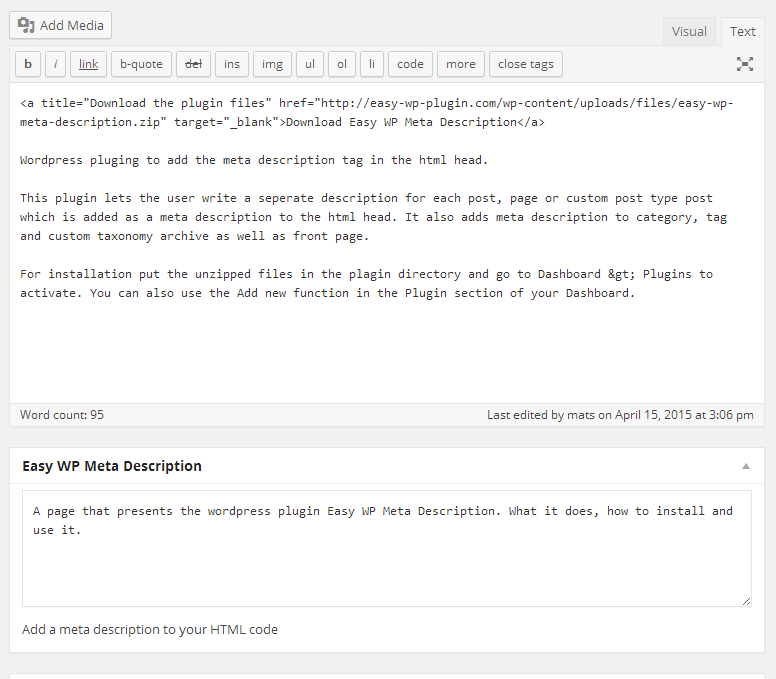Insert the more tag
776x679 pixels.
[461, 64]
